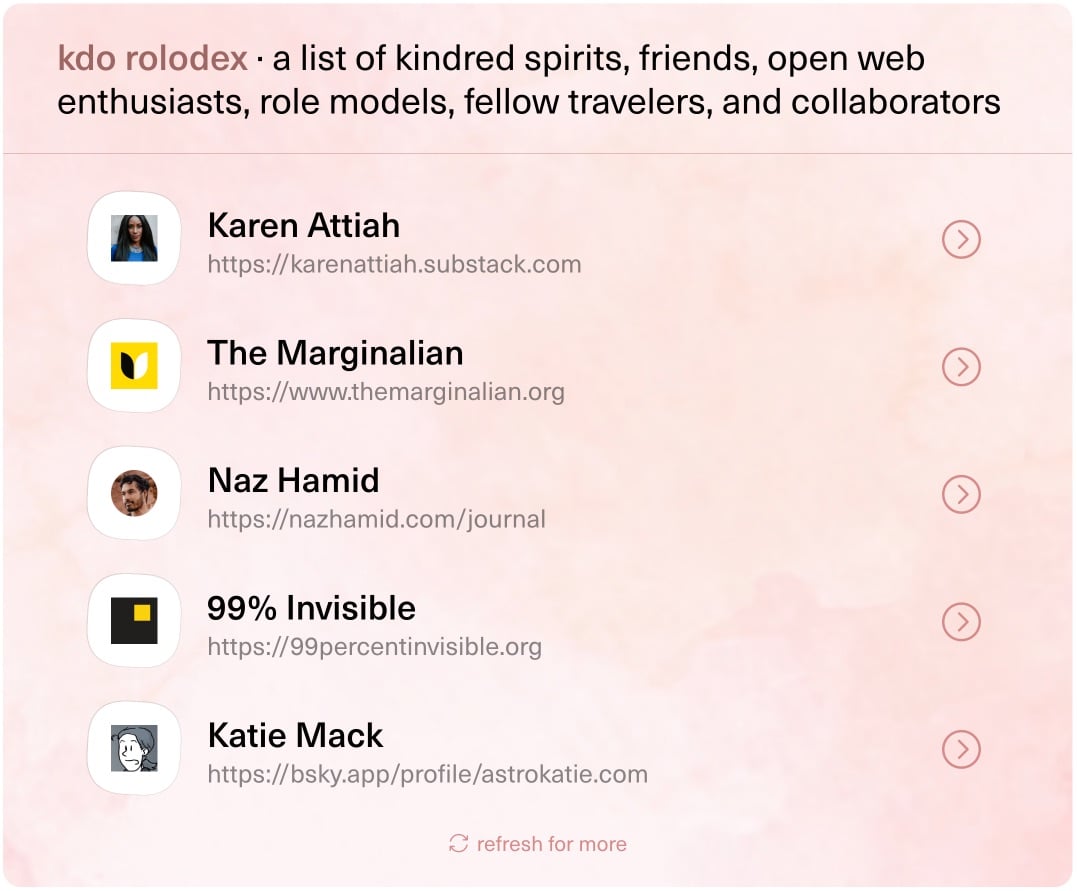
Task: Open the bsky.app astrokatie.com profile URL
Action: click(x=427, y=774)
